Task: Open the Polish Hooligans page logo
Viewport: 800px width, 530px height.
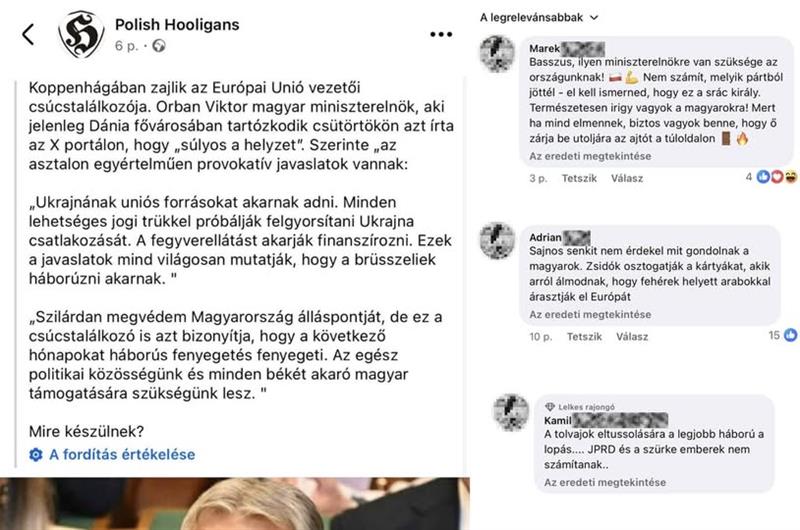Action: point(81,35)
